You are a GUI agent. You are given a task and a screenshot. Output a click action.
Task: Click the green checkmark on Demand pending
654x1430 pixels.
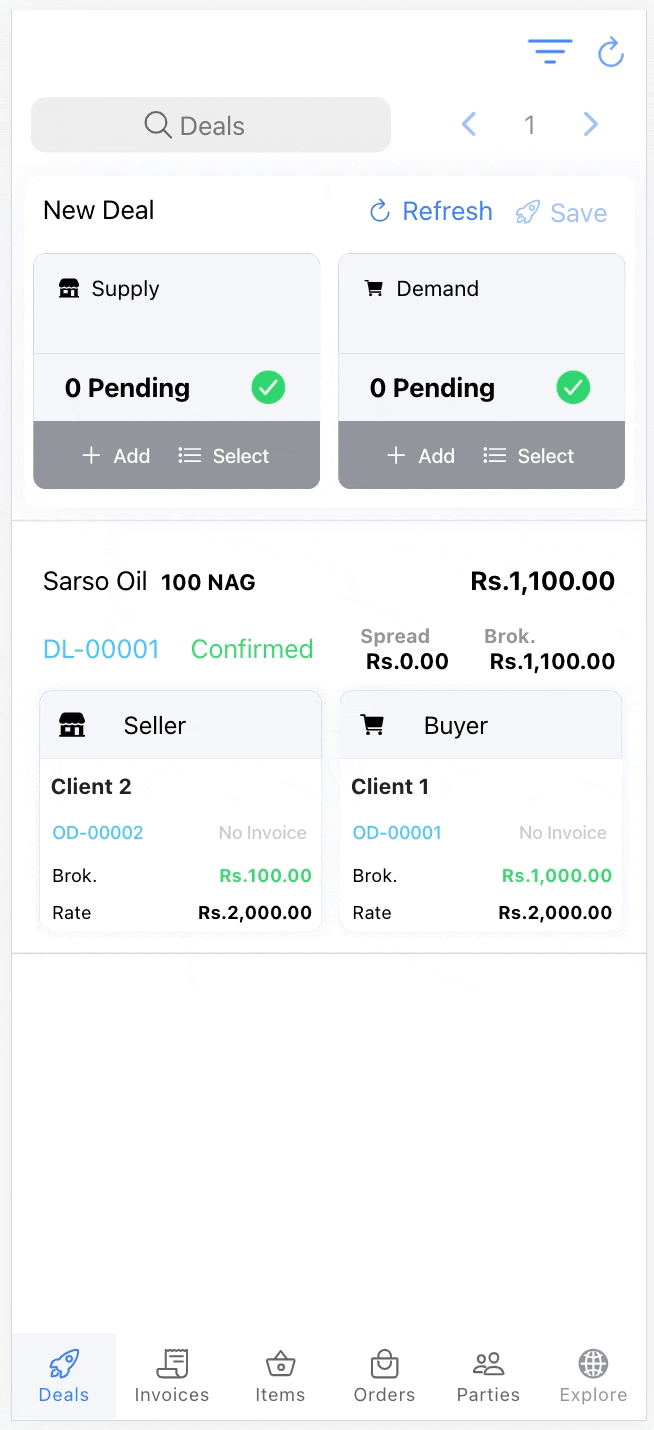(x=573, y=387)
